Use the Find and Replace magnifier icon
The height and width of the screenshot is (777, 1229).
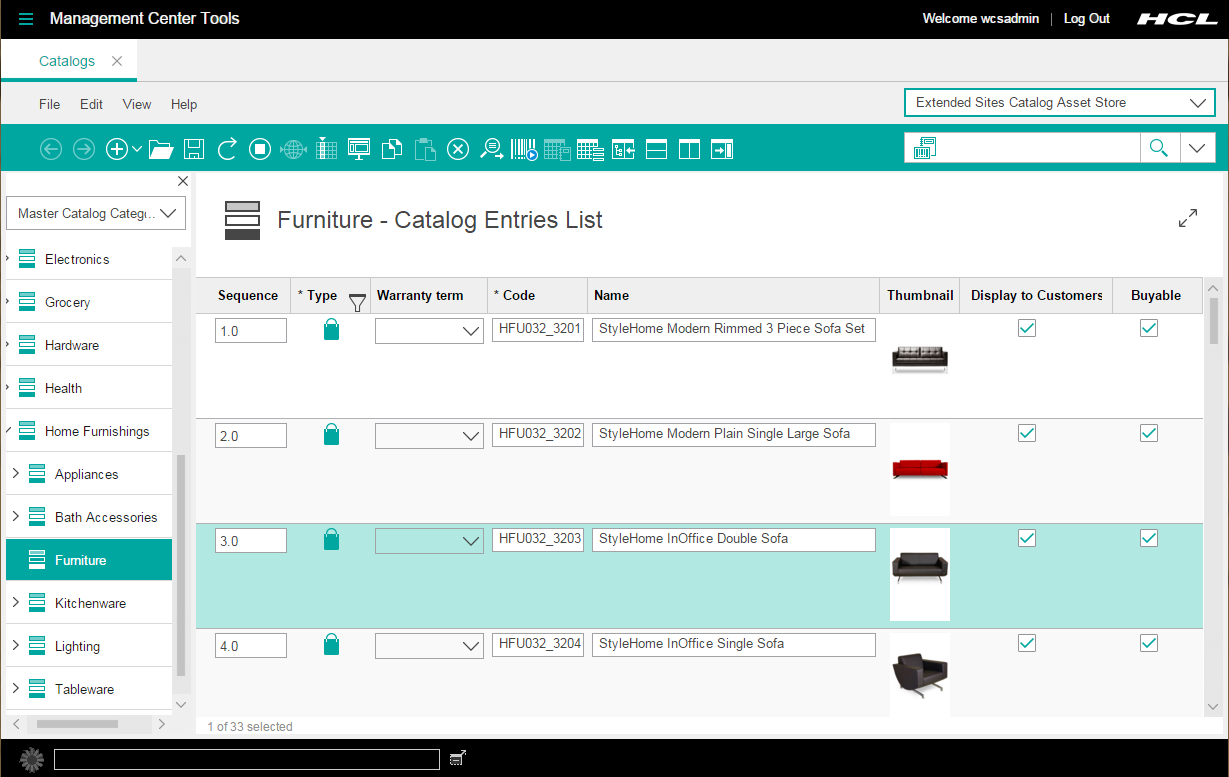[492, 148]
